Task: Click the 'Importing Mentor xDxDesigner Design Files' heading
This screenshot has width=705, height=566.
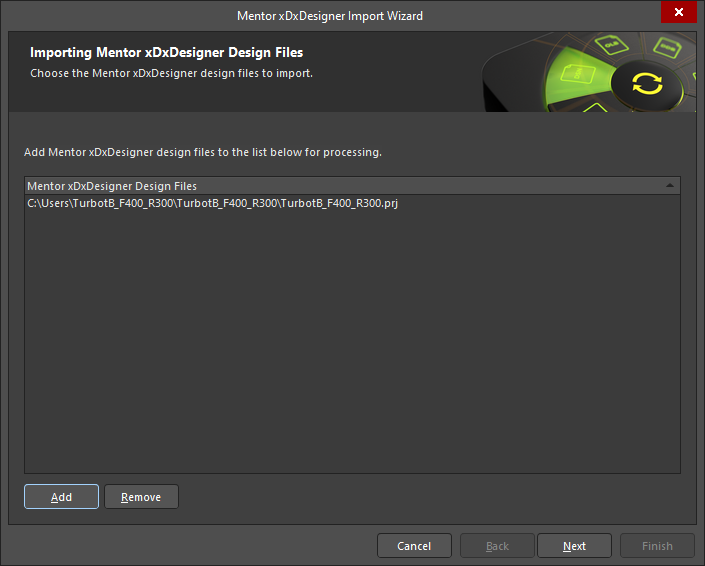Action: pyautogui.click(x=166, y=52)
